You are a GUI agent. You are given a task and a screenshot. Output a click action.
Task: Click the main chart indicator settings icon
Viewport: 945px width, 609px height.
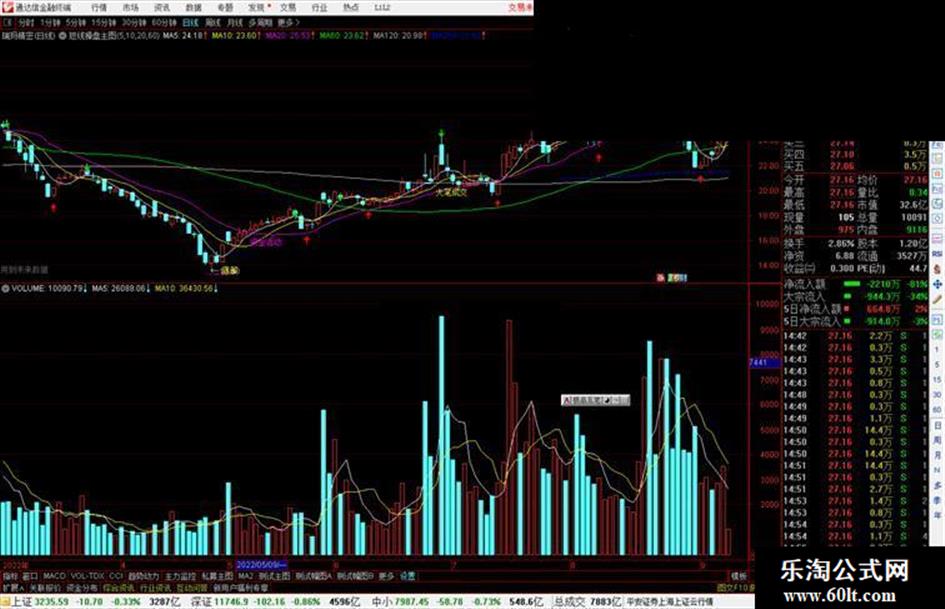[63, 36]
